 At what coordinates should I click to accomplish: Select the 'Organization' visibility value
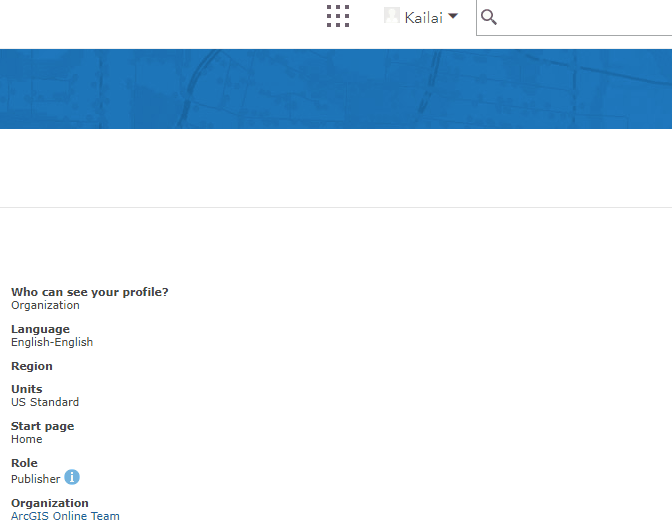pyautogui.click(x=45, y=305)
